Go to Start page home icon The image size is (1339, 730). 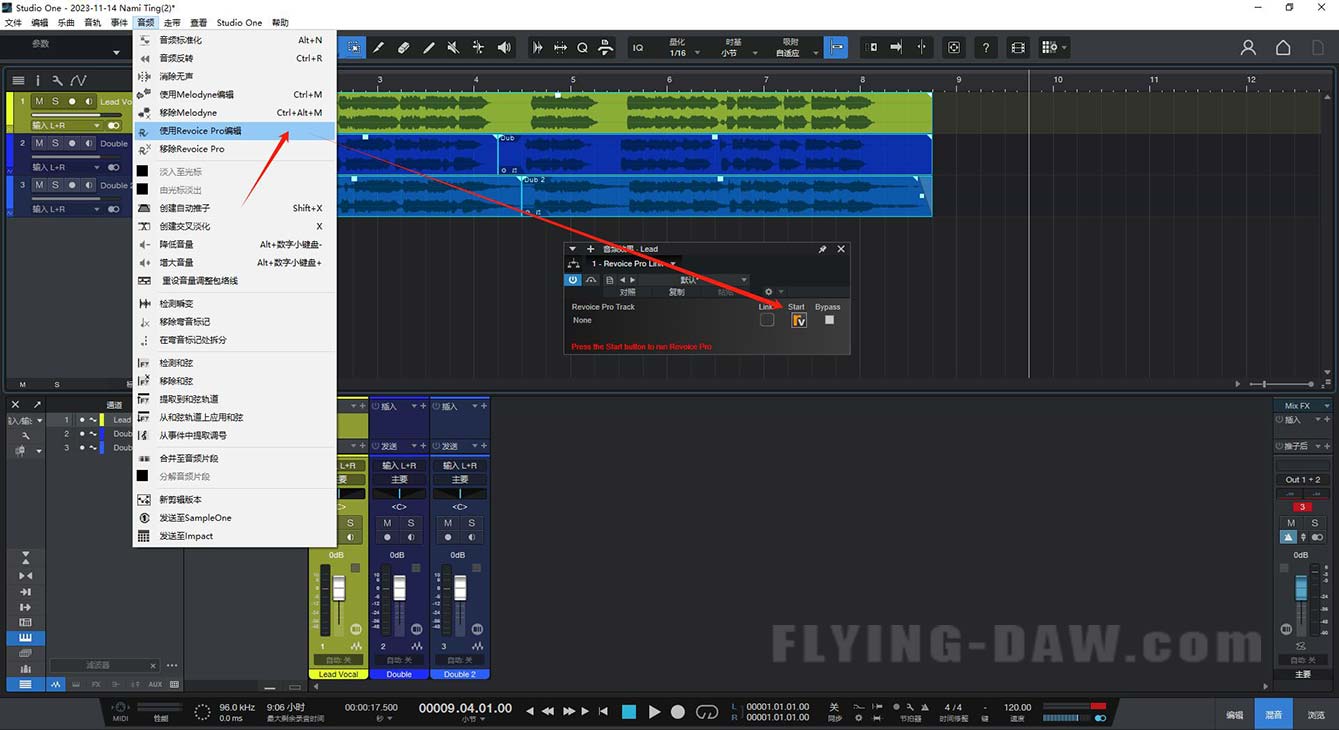pyautogui.click(x=1283, y=47)
